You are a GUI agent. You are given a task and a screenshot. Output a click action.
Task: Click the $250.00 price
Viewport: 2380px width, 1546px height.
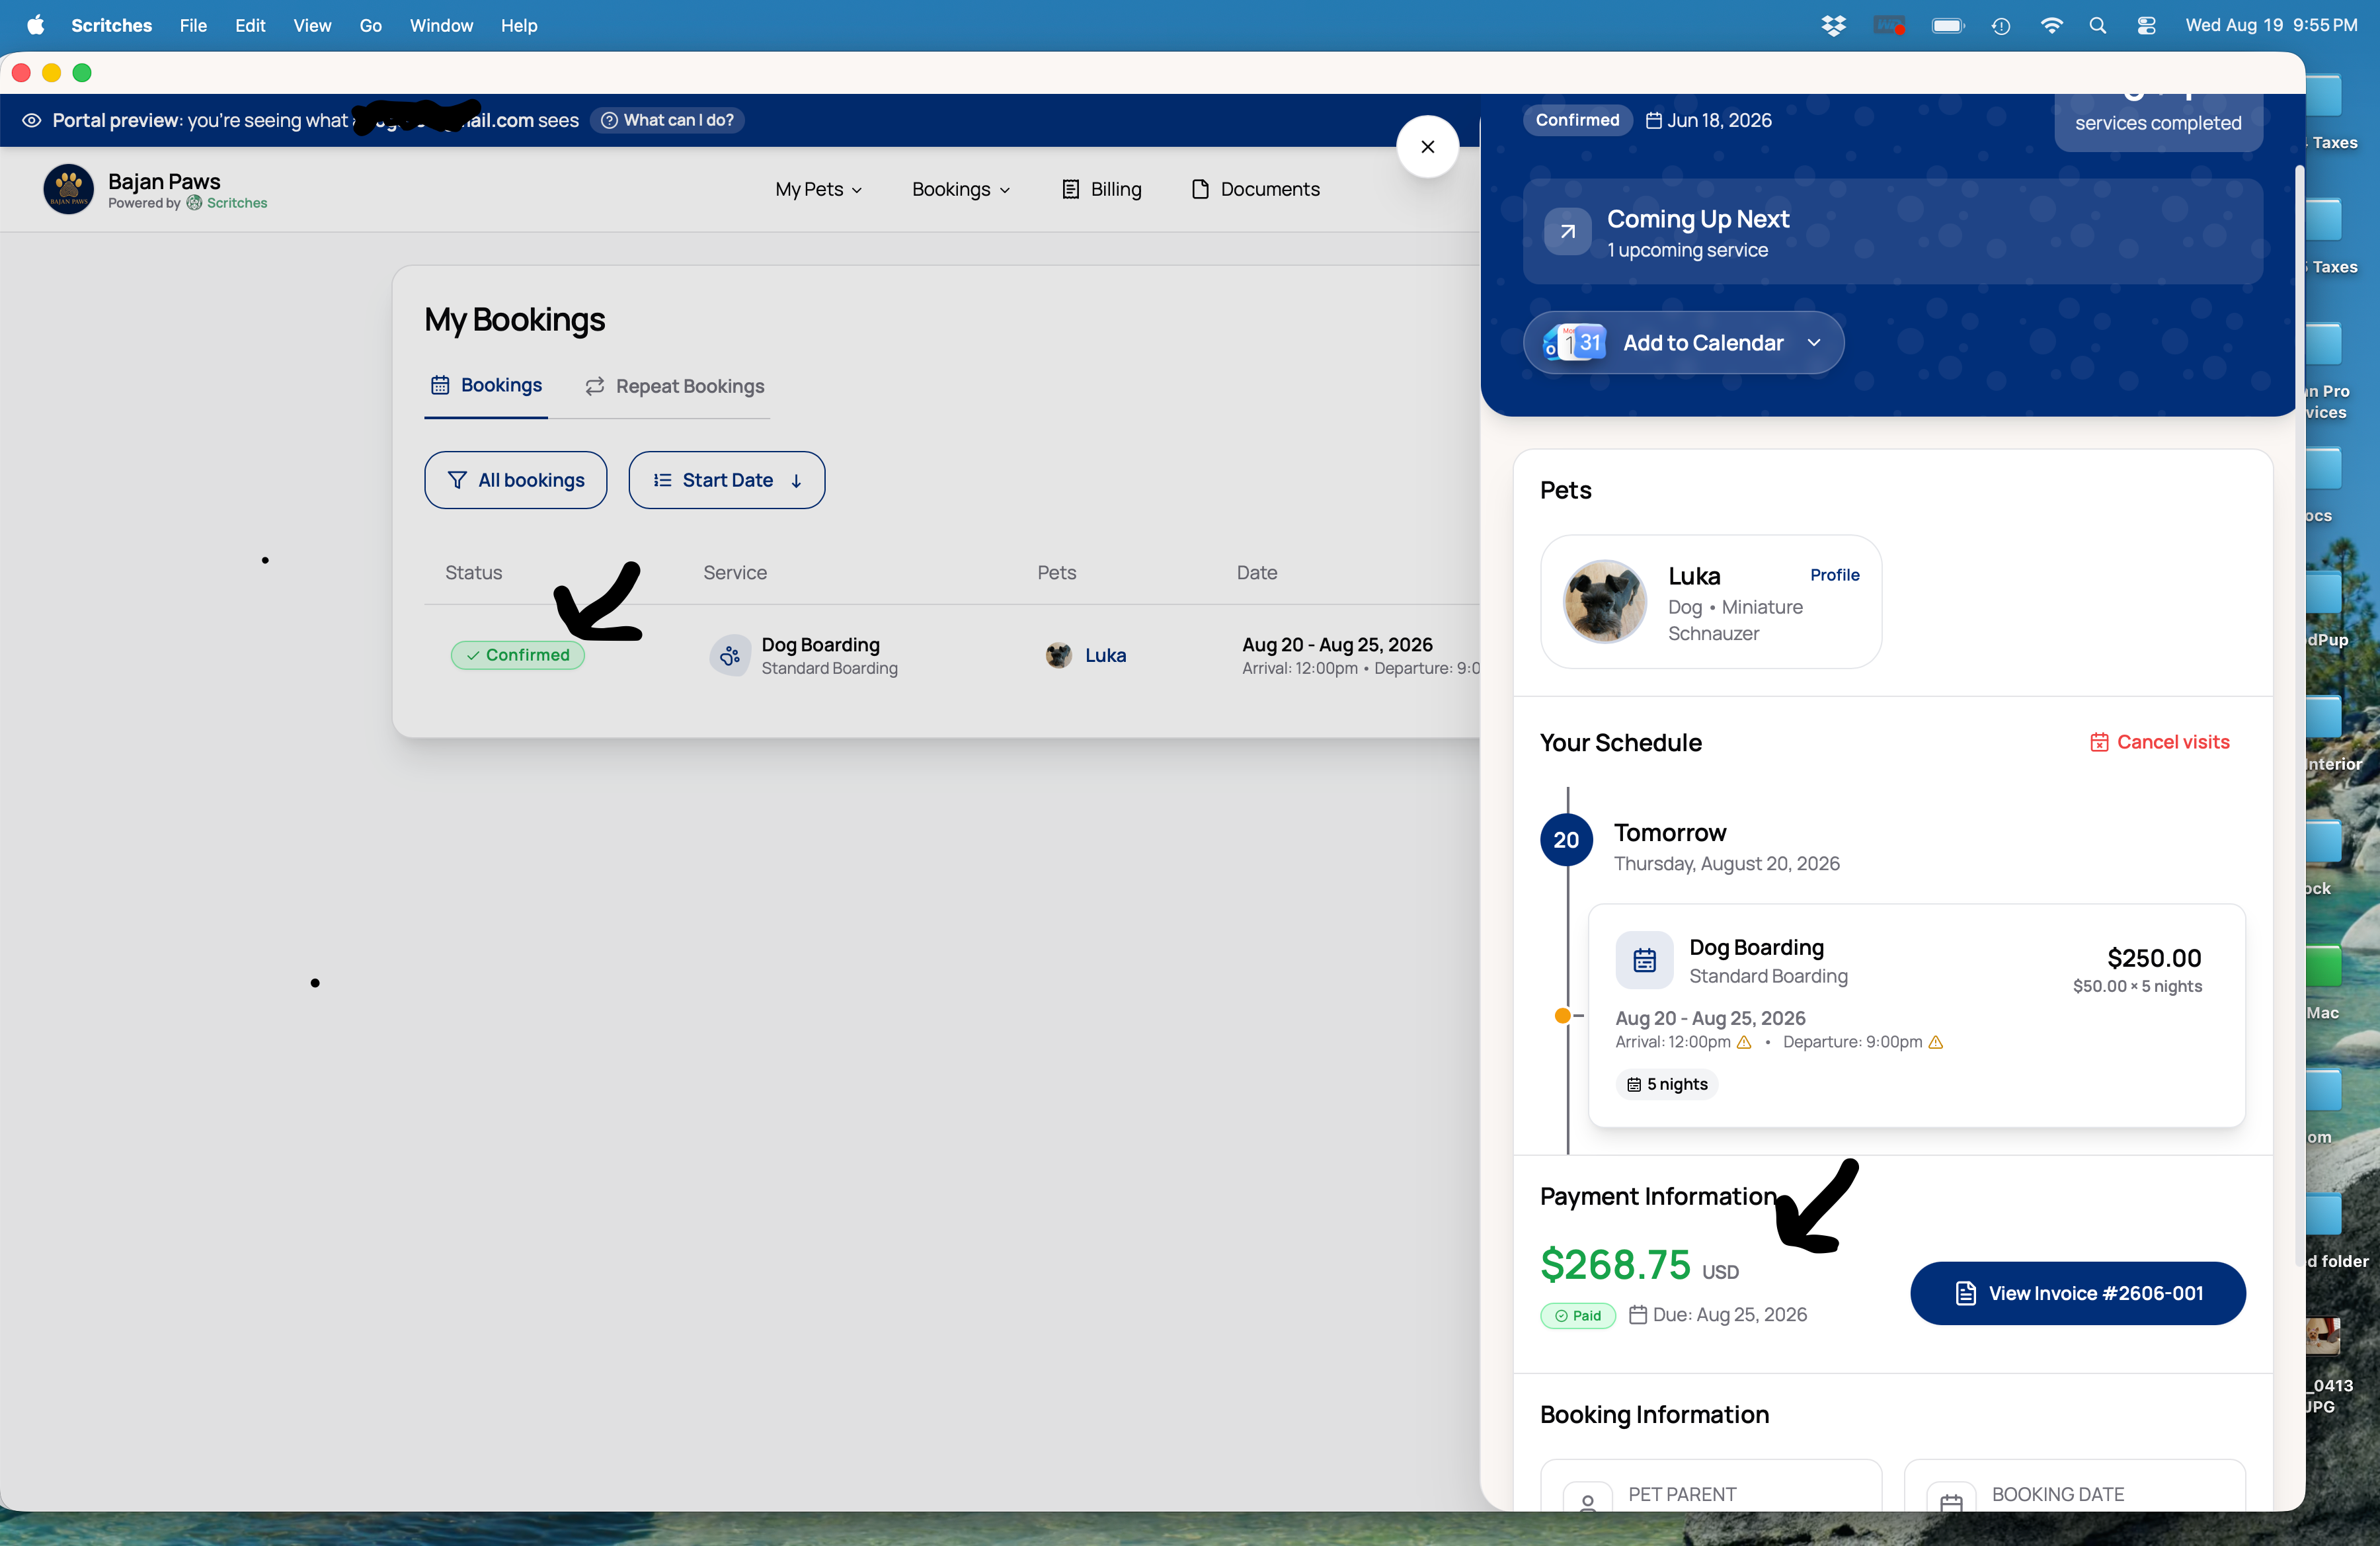[2154, 958]
